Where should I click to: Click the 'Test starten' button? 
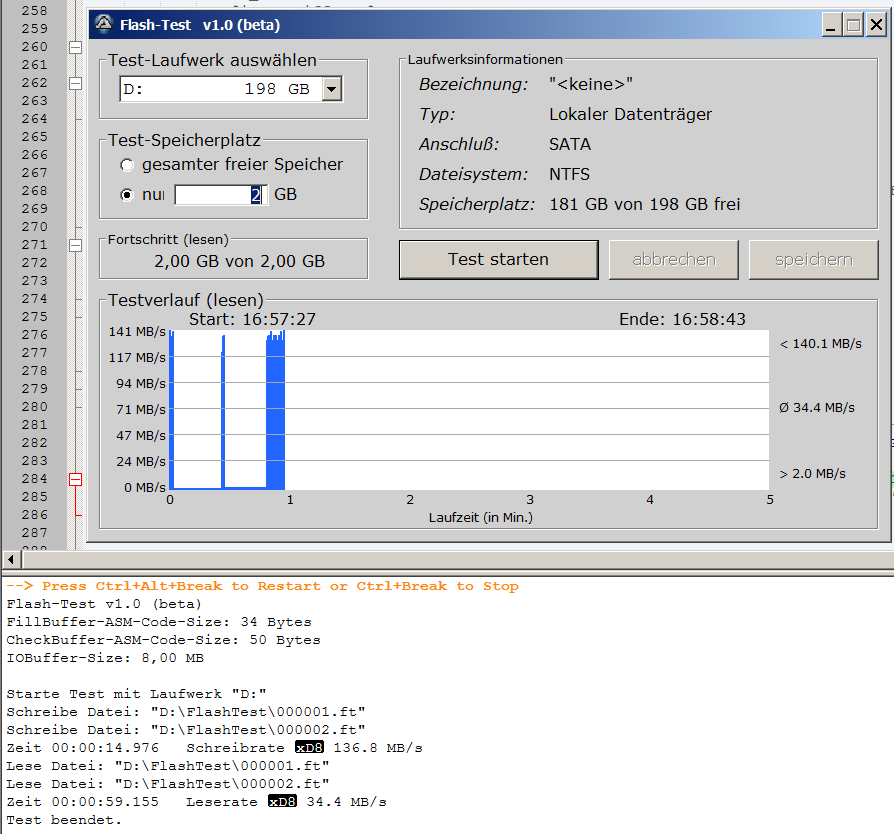(x=498, y=260)
